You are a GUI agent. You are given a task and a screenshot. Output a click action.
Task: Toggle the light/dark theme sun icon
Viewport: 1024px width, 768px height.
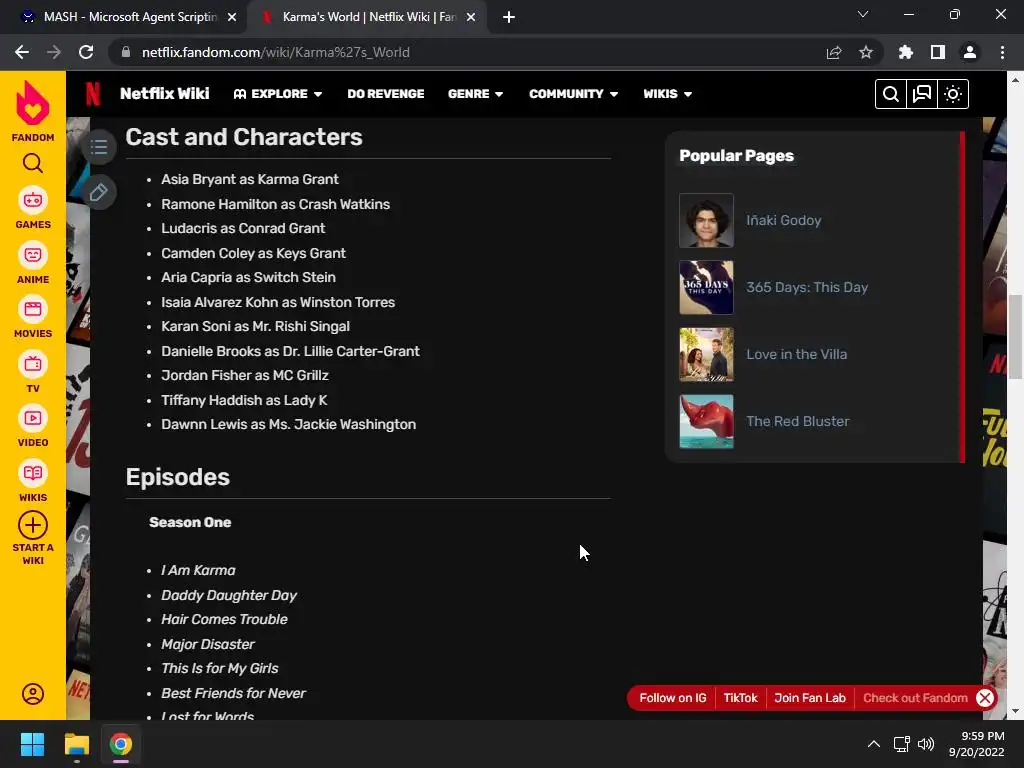click(953, 94)
